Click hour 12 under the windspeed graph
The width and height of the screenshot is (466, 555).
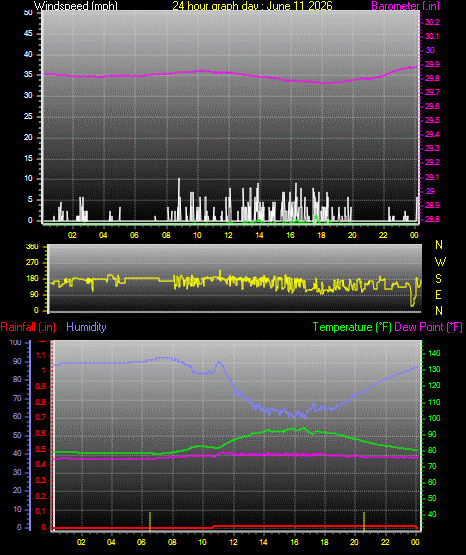pyautogui.click(x=228, y=235)
